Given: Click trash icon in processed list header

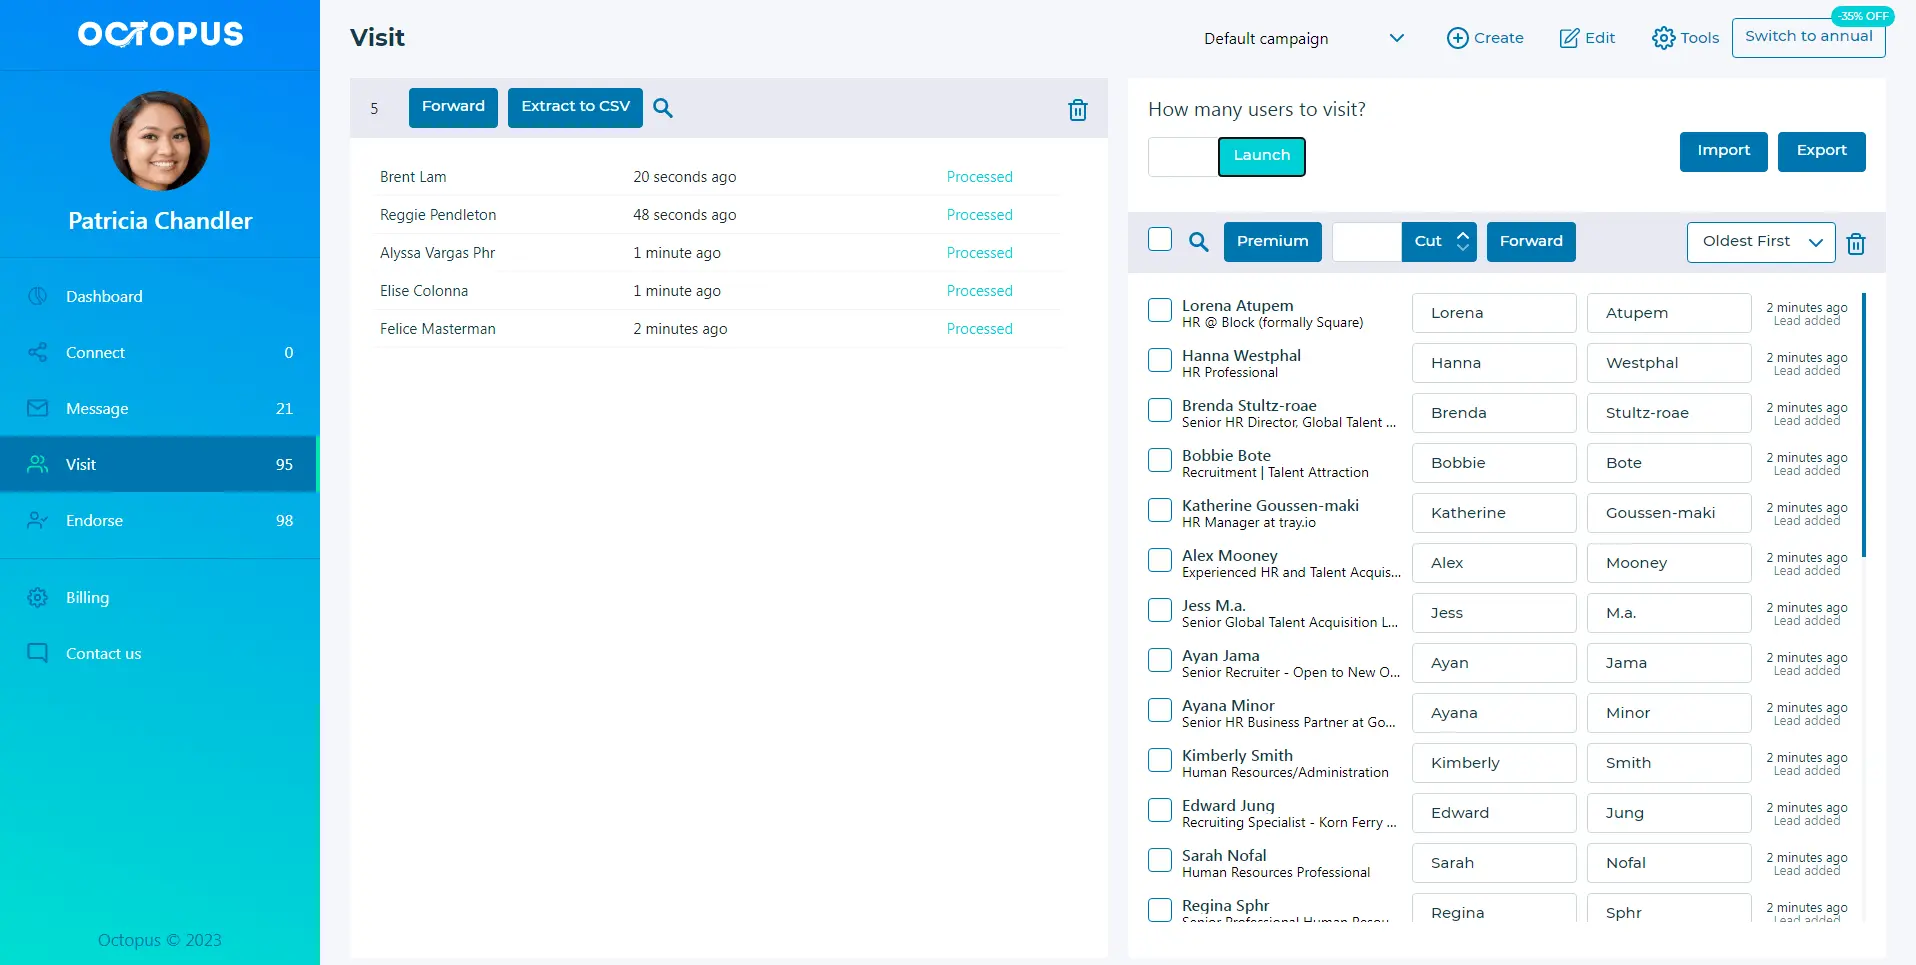Looking at the screenshot, I should click(x=1077, y=110).
